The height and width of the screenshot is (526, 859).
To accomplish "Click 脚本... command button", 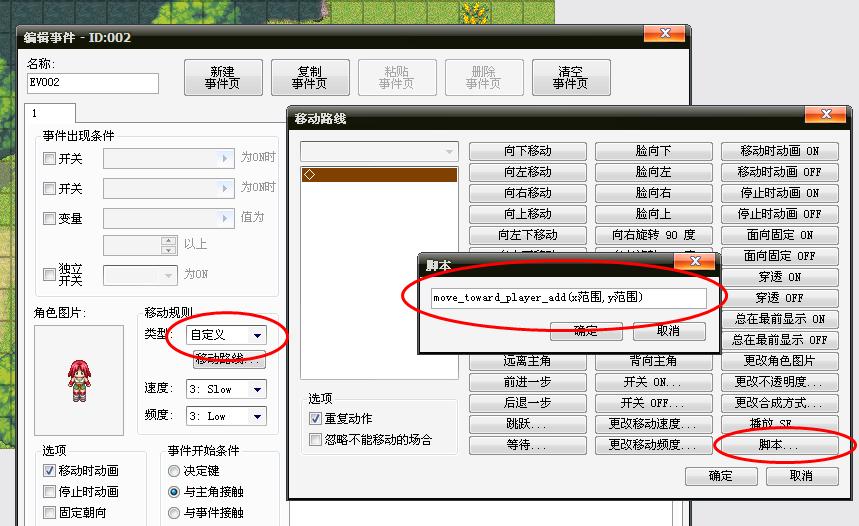I will (780, 445).
